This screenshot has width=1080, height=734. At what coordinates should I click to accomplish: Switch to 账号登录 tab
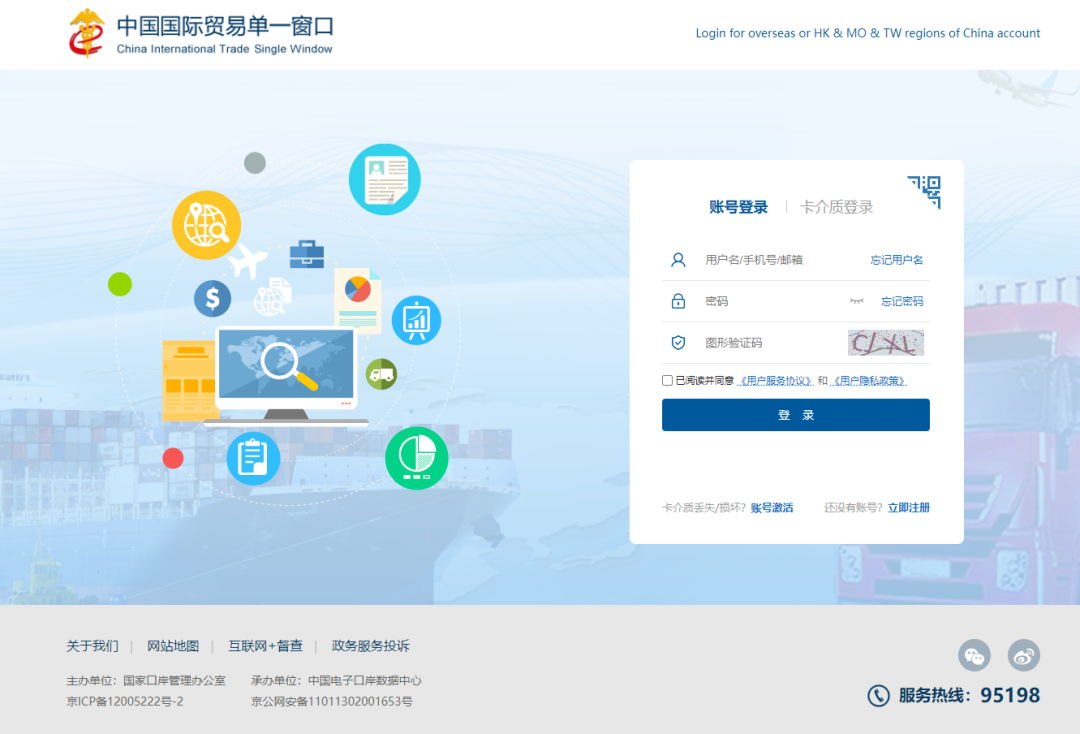(738, 207)
